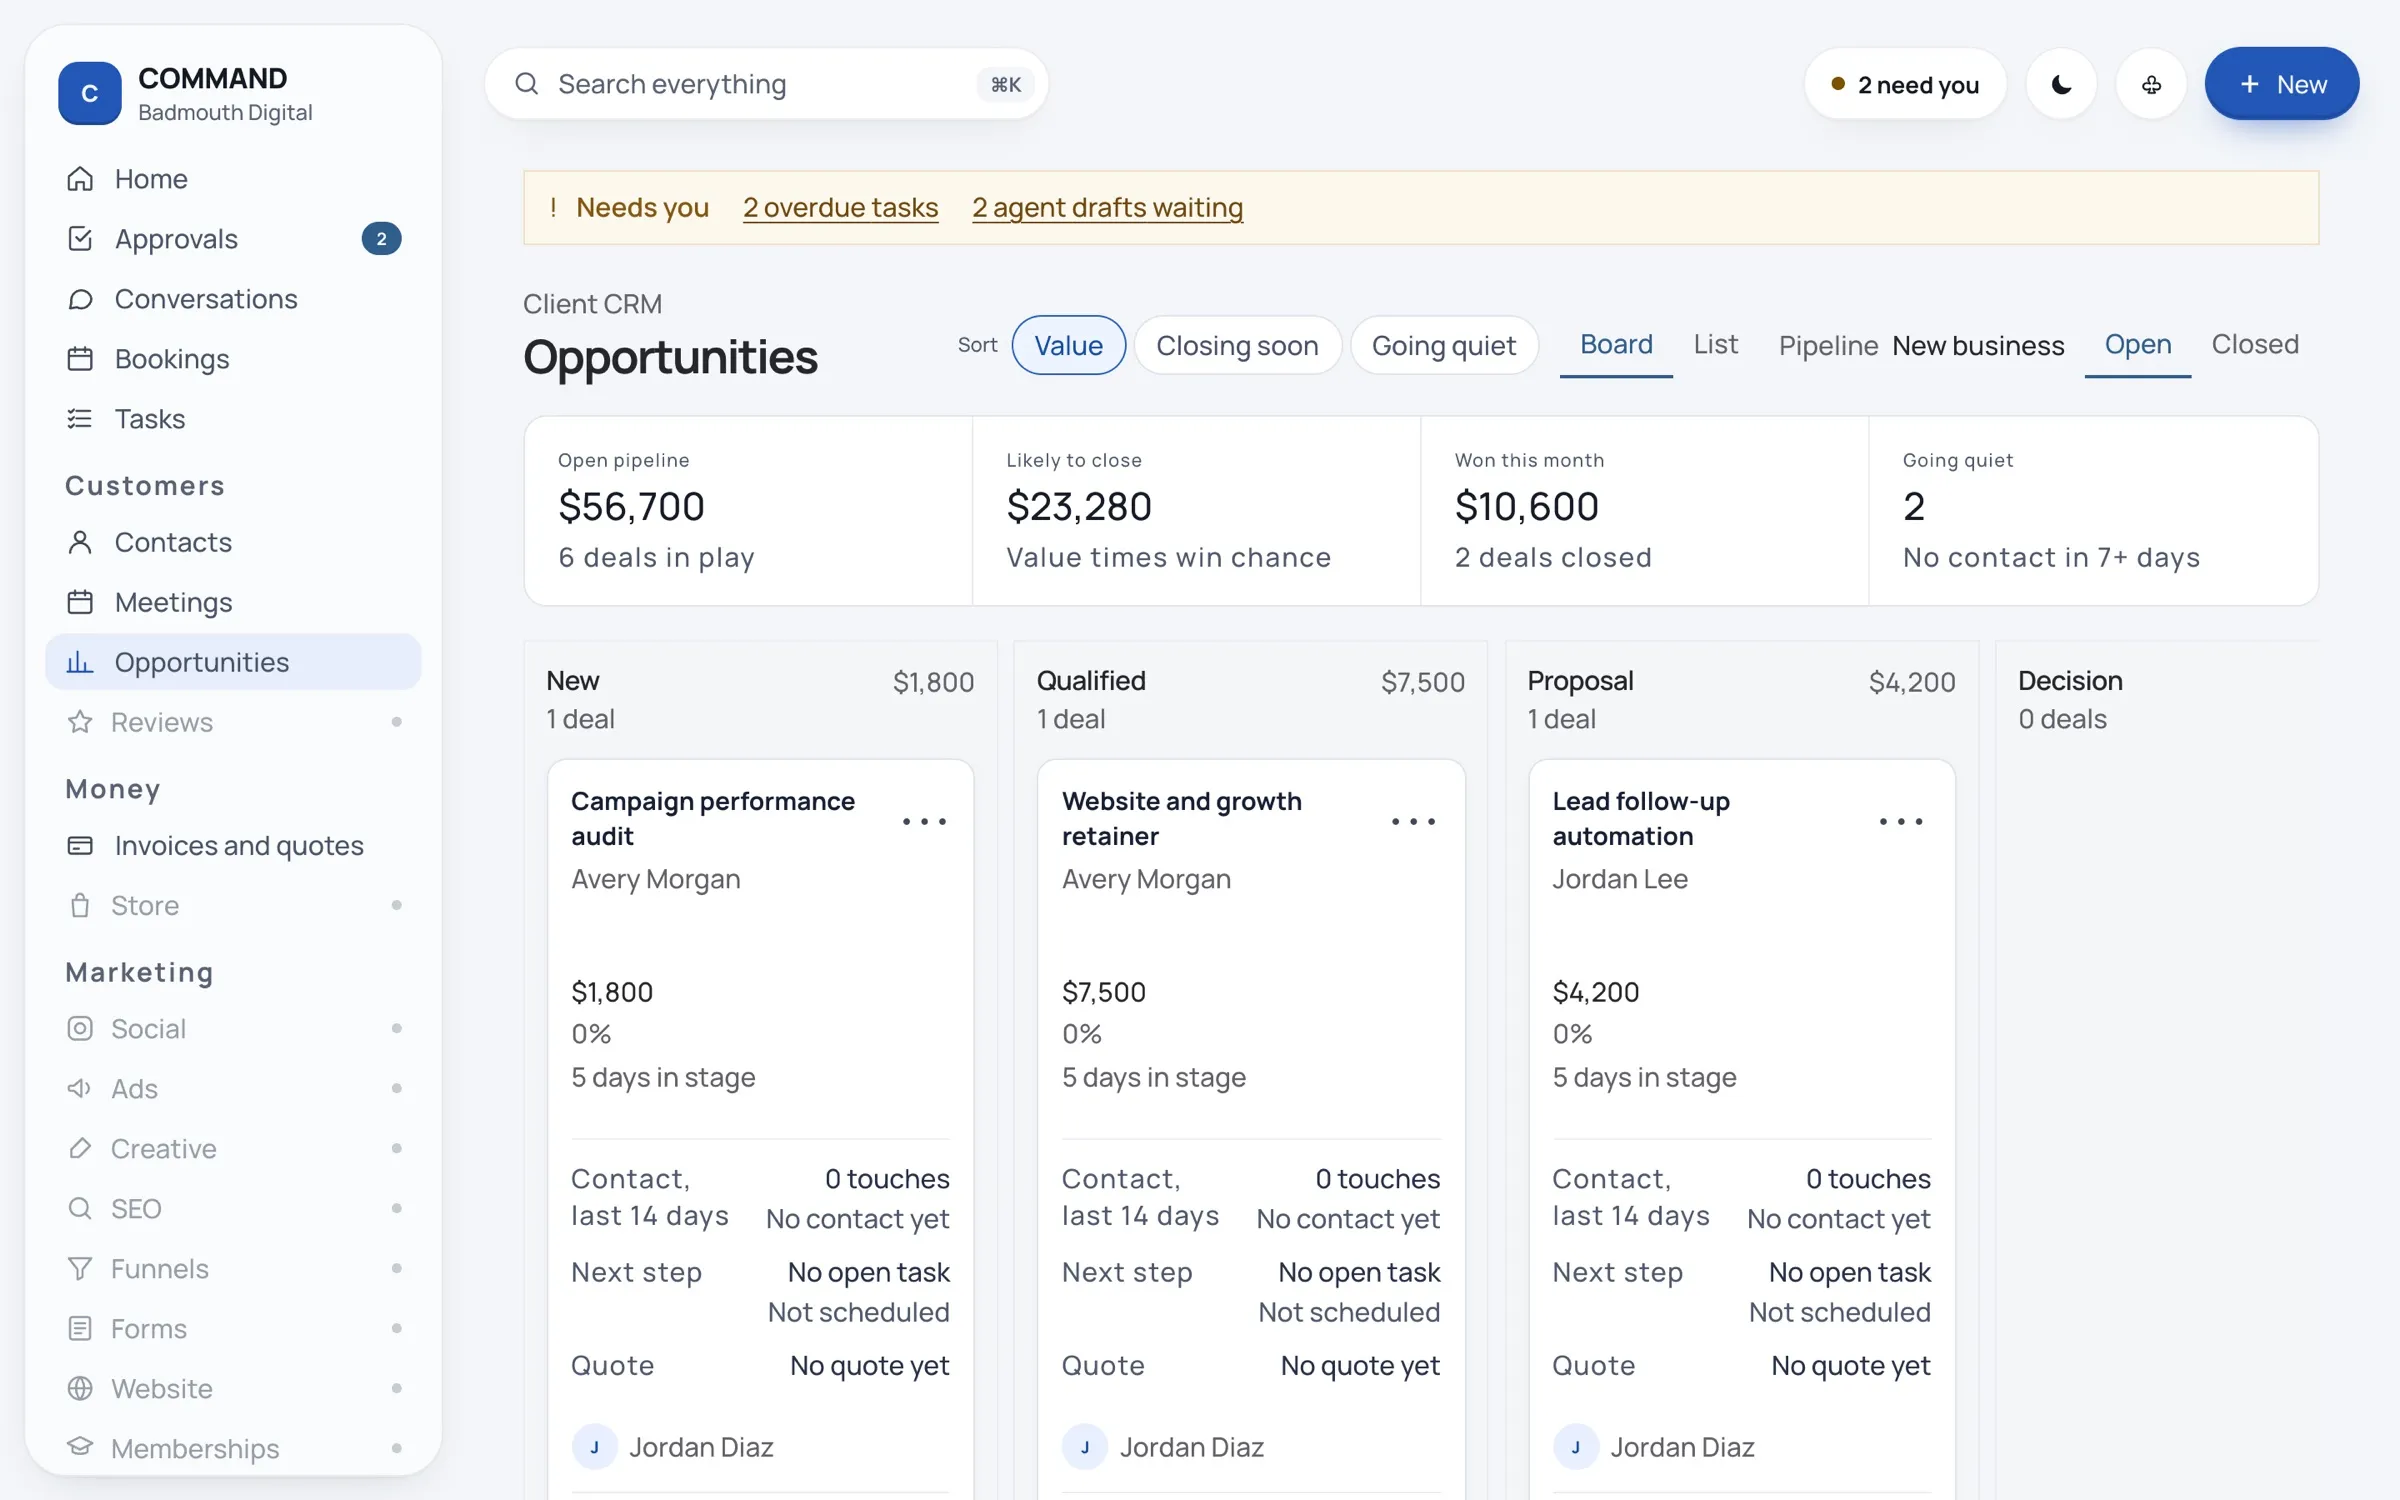
Task: Follow the 2 agent drafts waiting link
Action: [x=1107, y=208]
